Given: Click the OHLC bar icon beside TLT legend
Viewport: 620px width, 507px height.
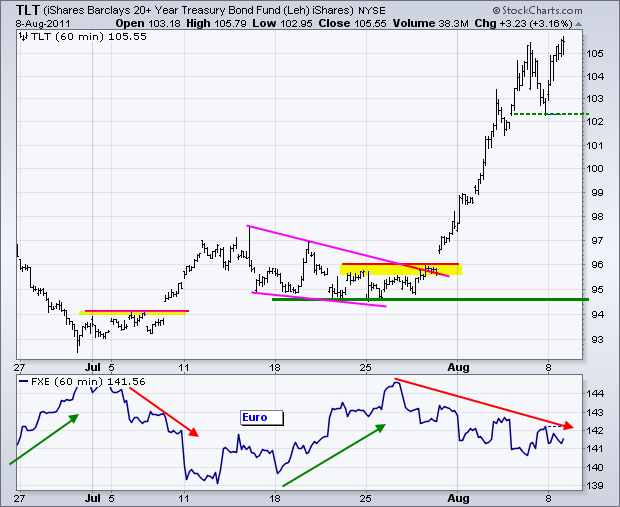Looking at the screenshot, I should pos(24,37).
